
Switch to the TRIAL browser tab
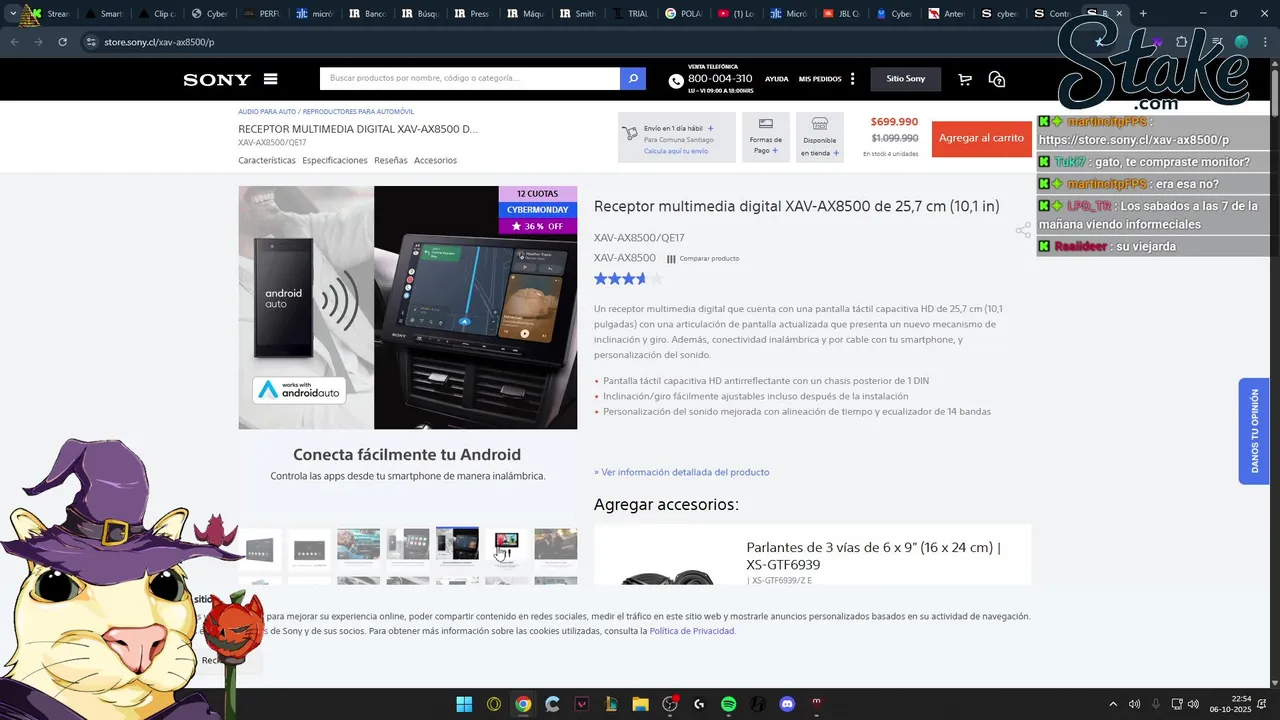(x=632, y=14)
